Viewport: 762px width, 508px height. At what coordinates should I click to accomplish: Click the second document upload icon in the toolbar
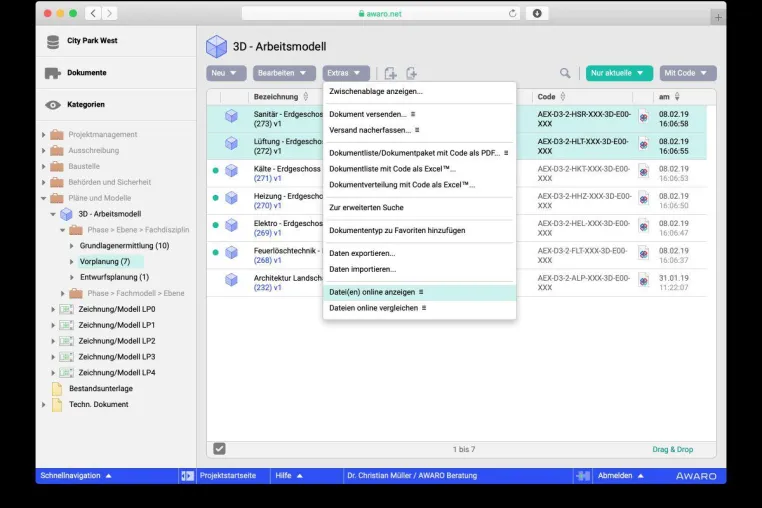pos(411,73)
